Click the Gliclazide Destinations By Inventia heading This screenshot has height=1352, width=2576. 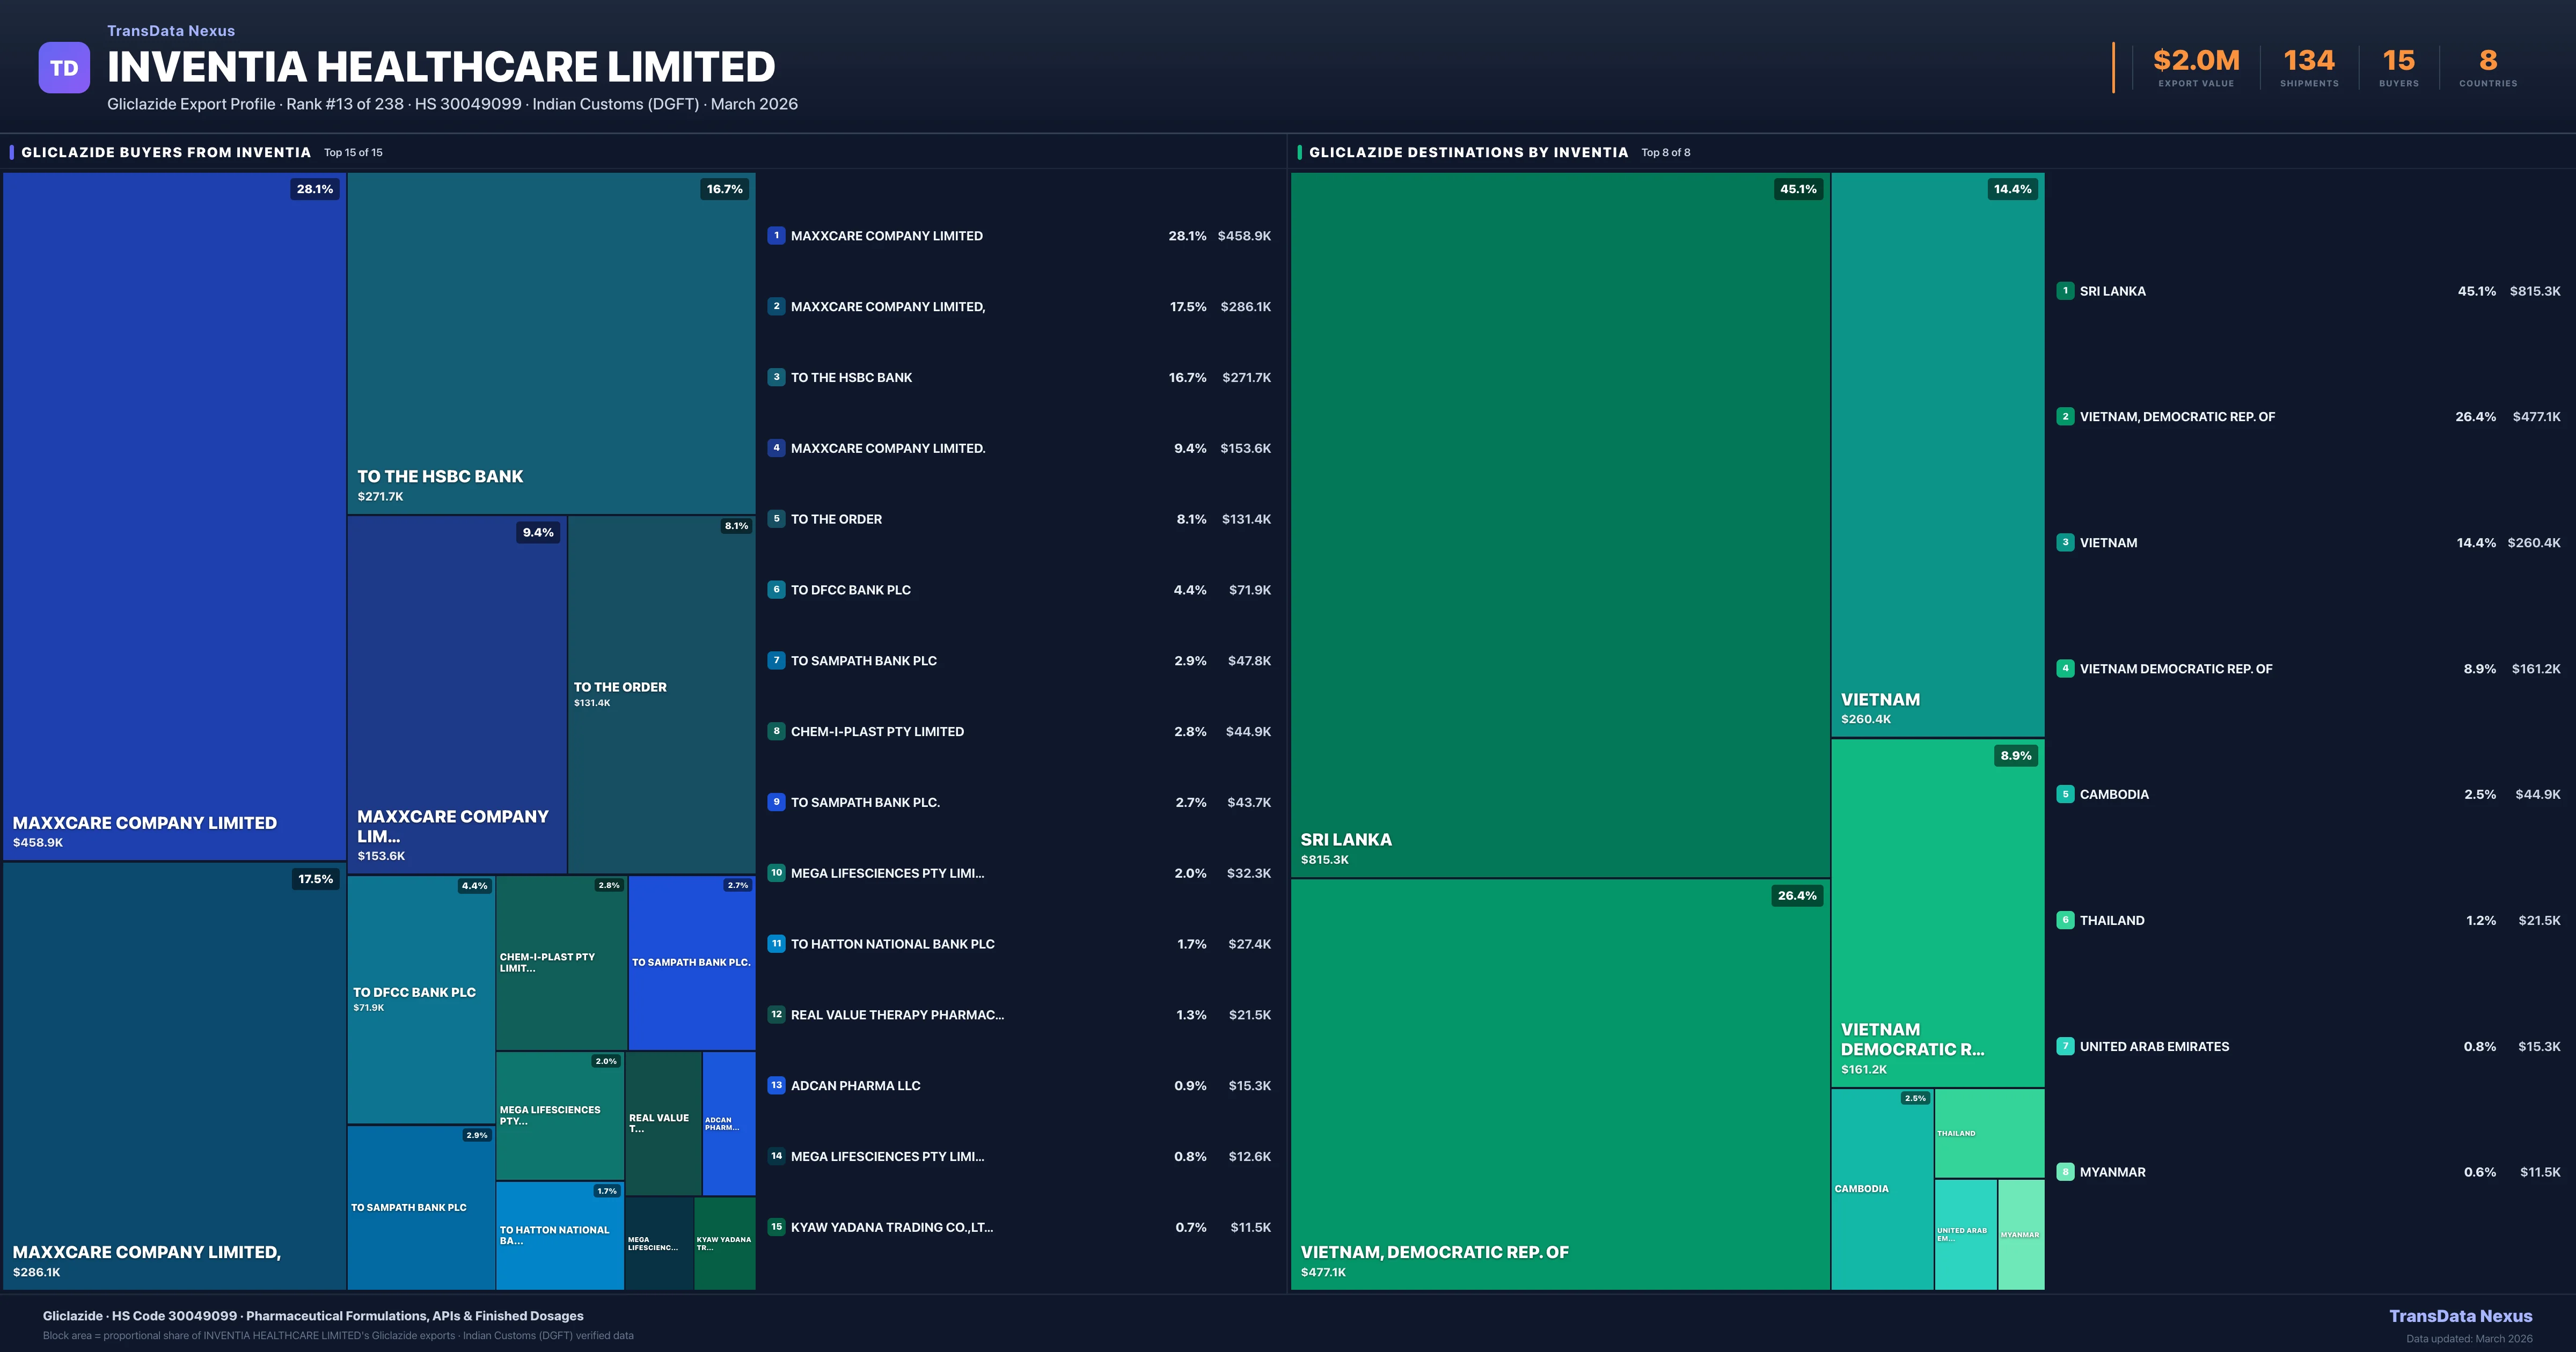pos(1468,152)
